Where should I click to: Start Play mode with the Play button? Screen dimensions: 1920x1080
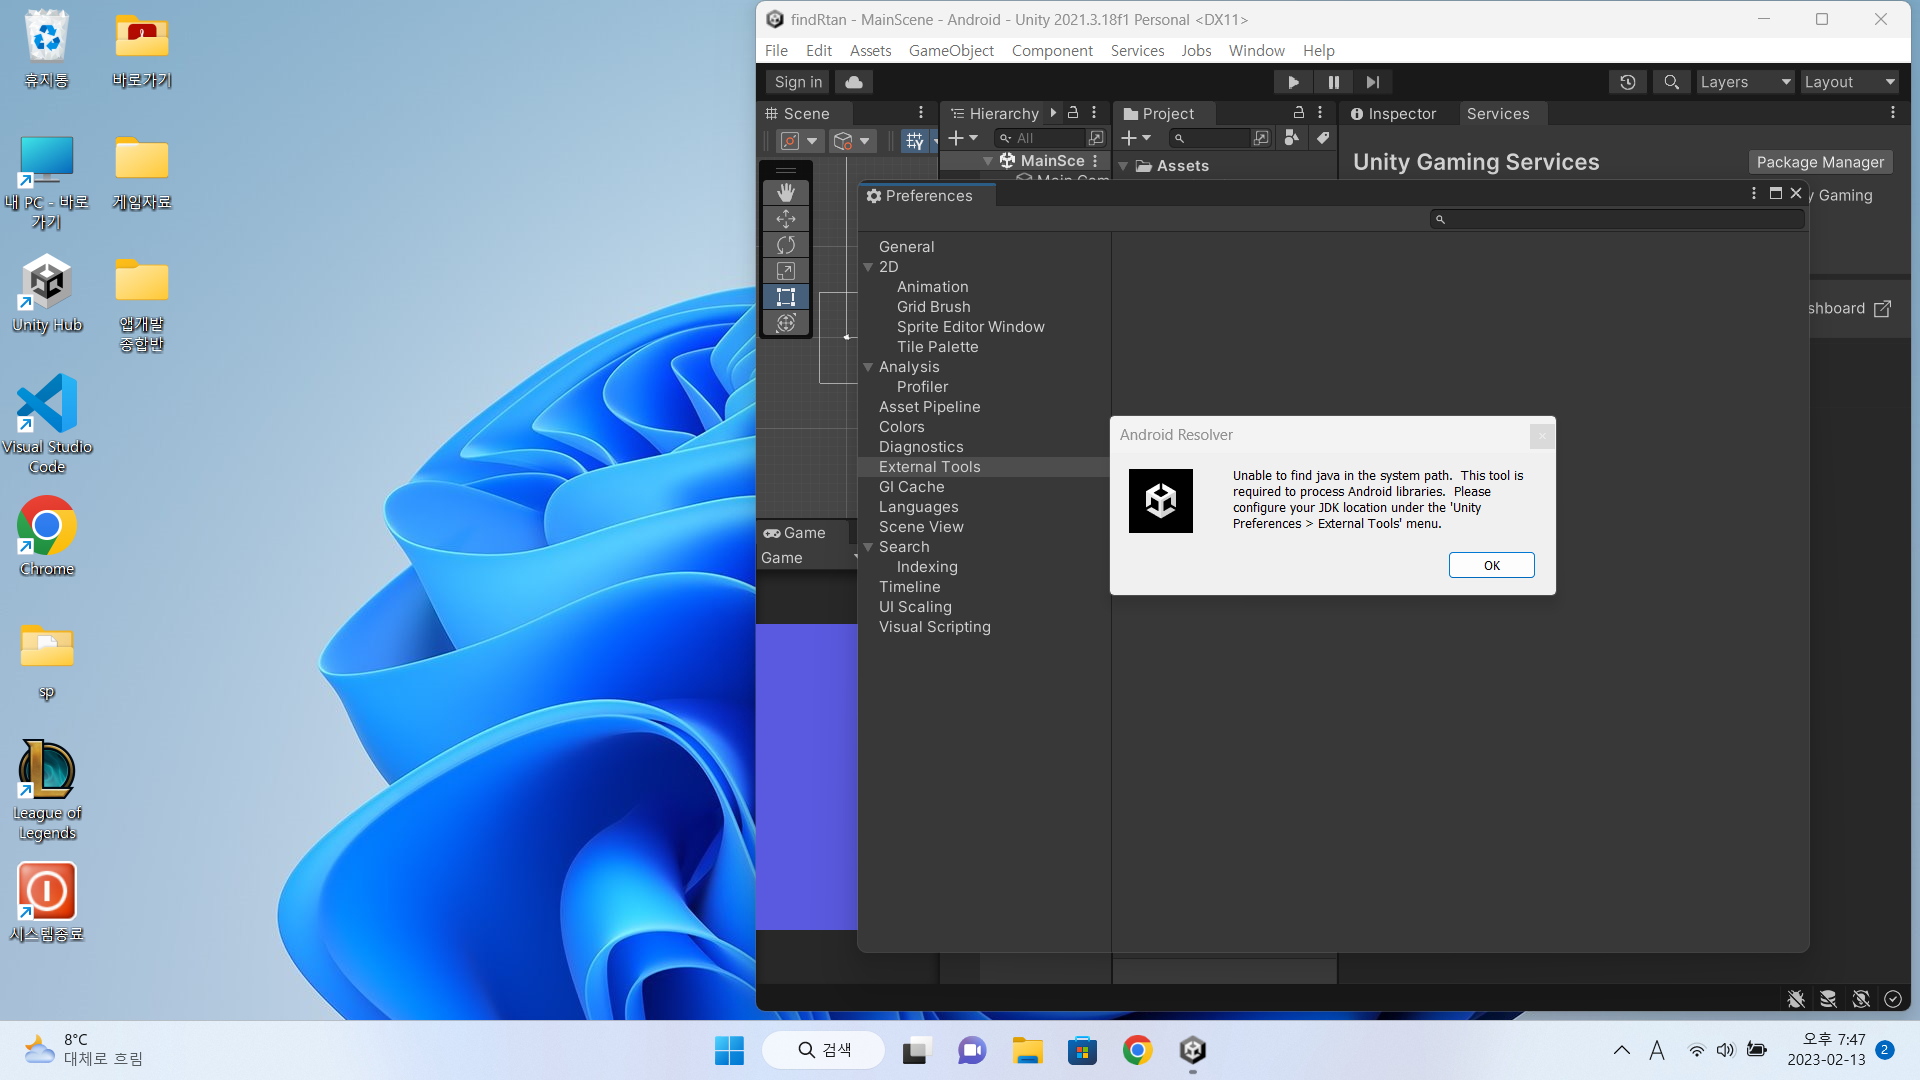coord(1293,82)
